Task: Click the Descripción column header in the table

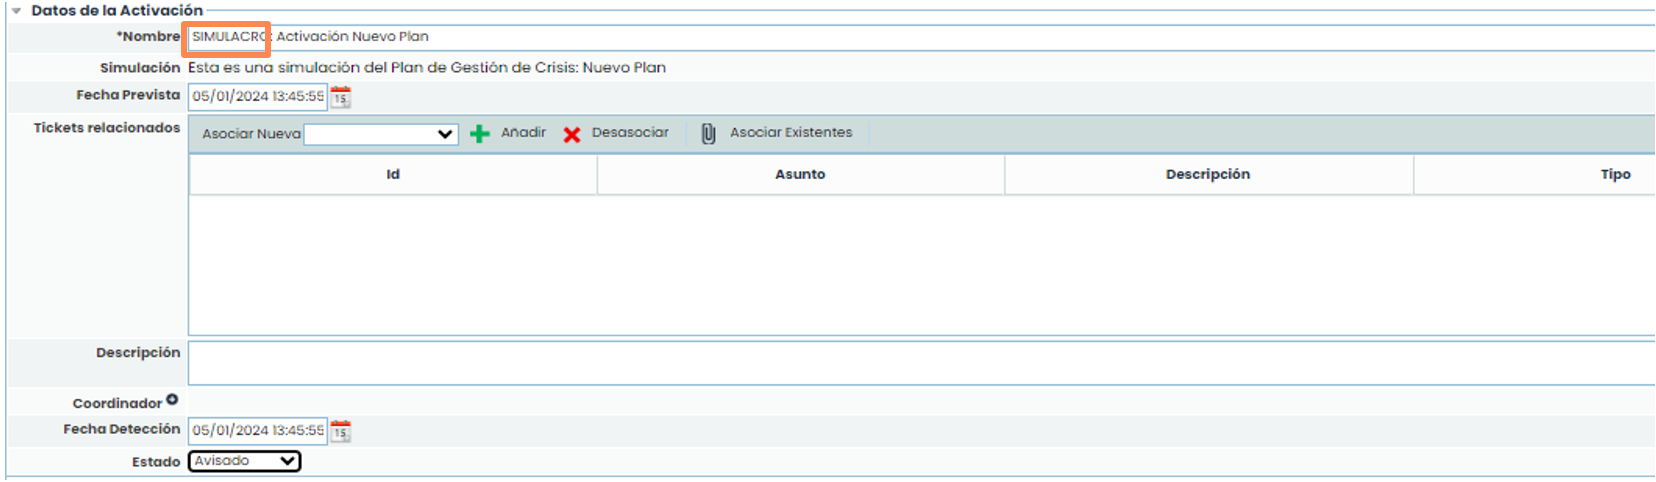Action: pyautogui.click(x=1207, y=175)
